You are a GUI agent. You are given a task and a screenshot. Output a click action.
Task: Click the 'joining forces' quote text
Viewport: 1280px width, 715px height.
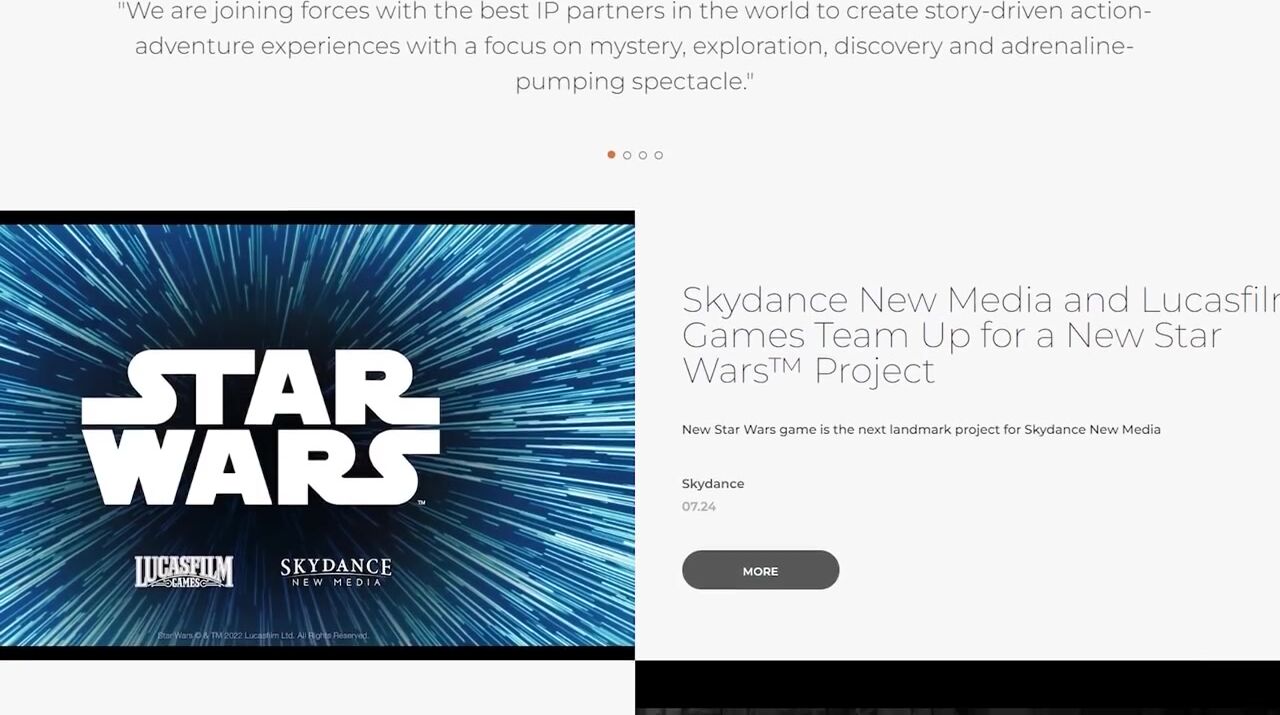click(x=634, y=46)
